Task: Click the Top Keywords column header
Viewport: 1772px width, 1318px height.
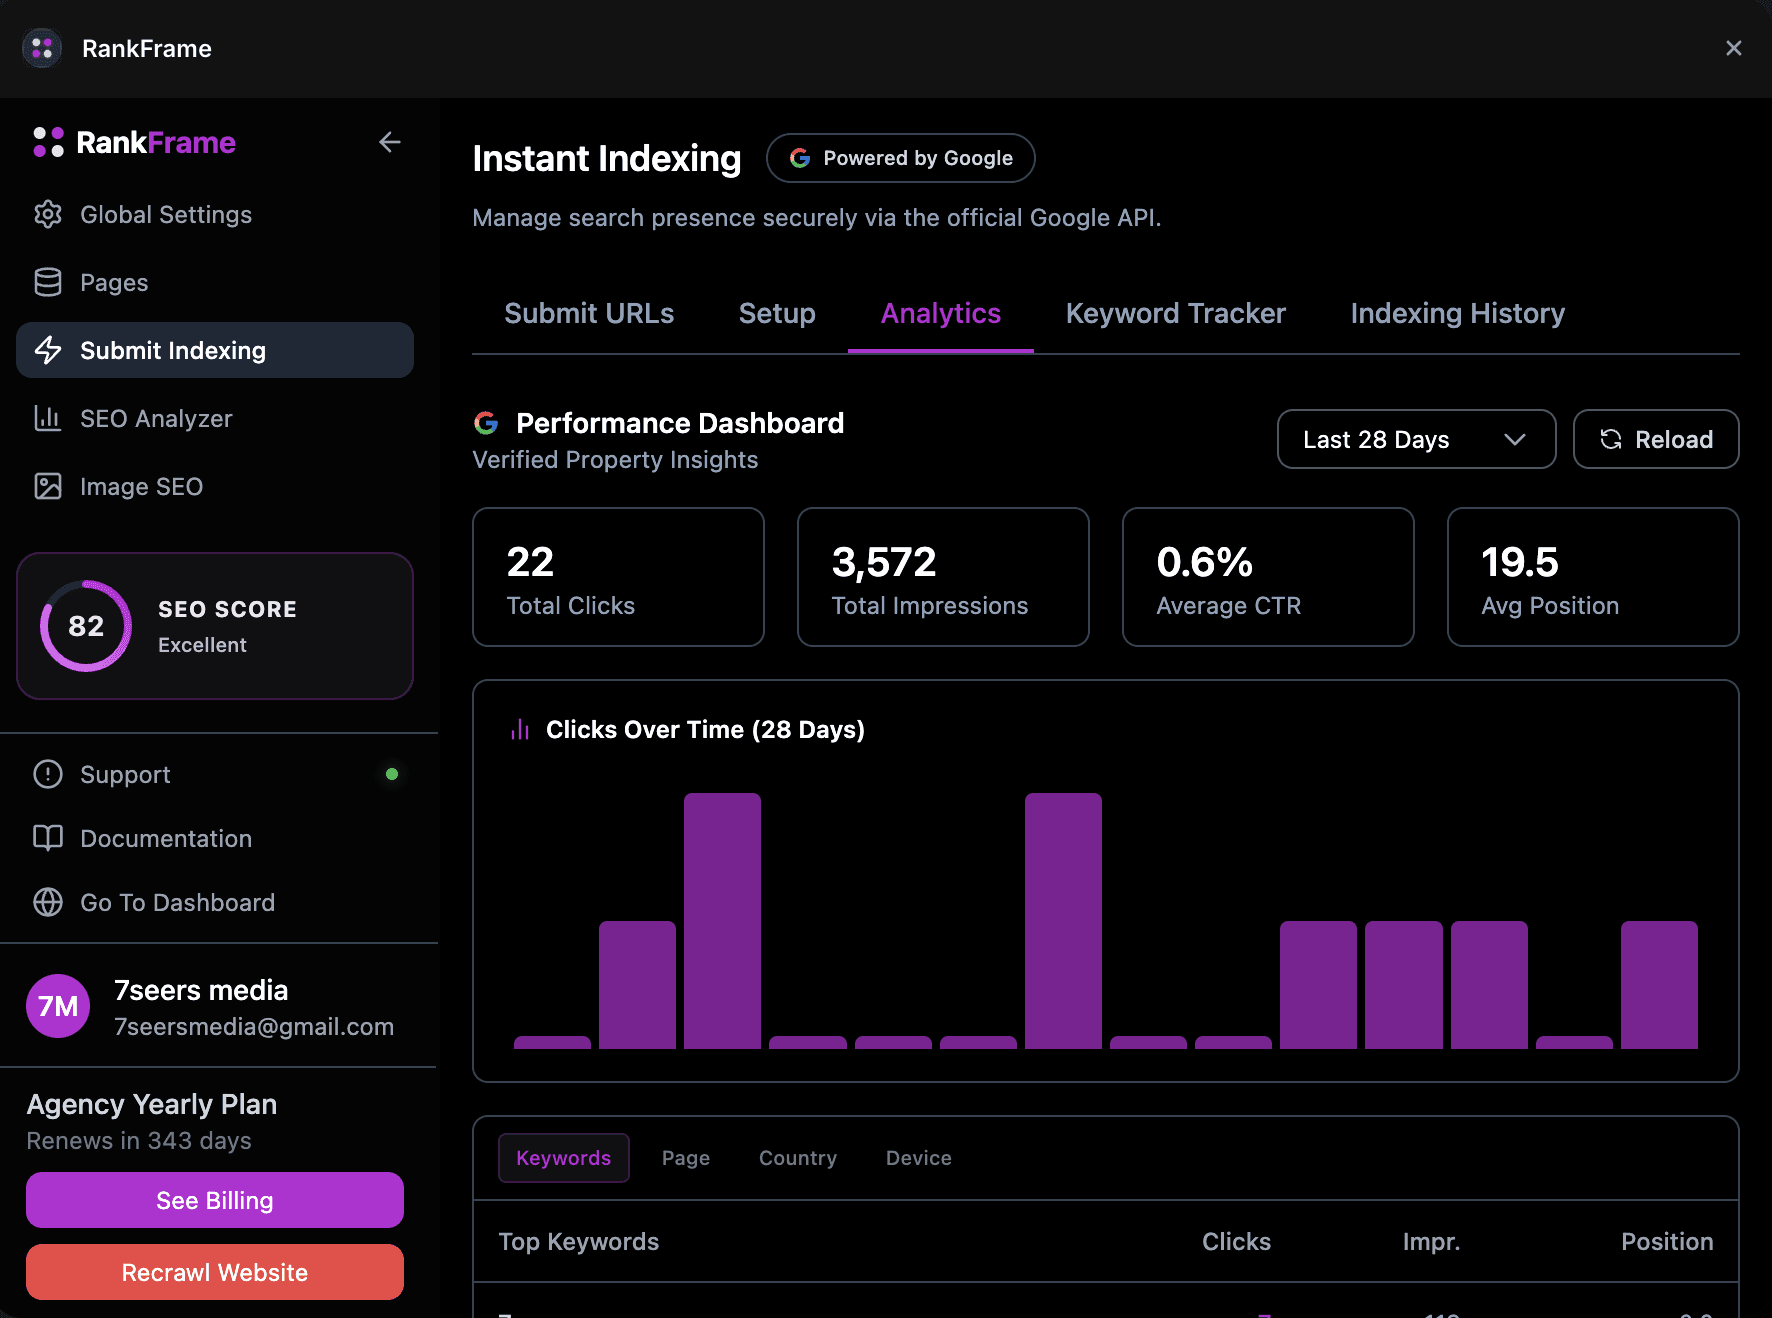Action: pos(579,1241)
